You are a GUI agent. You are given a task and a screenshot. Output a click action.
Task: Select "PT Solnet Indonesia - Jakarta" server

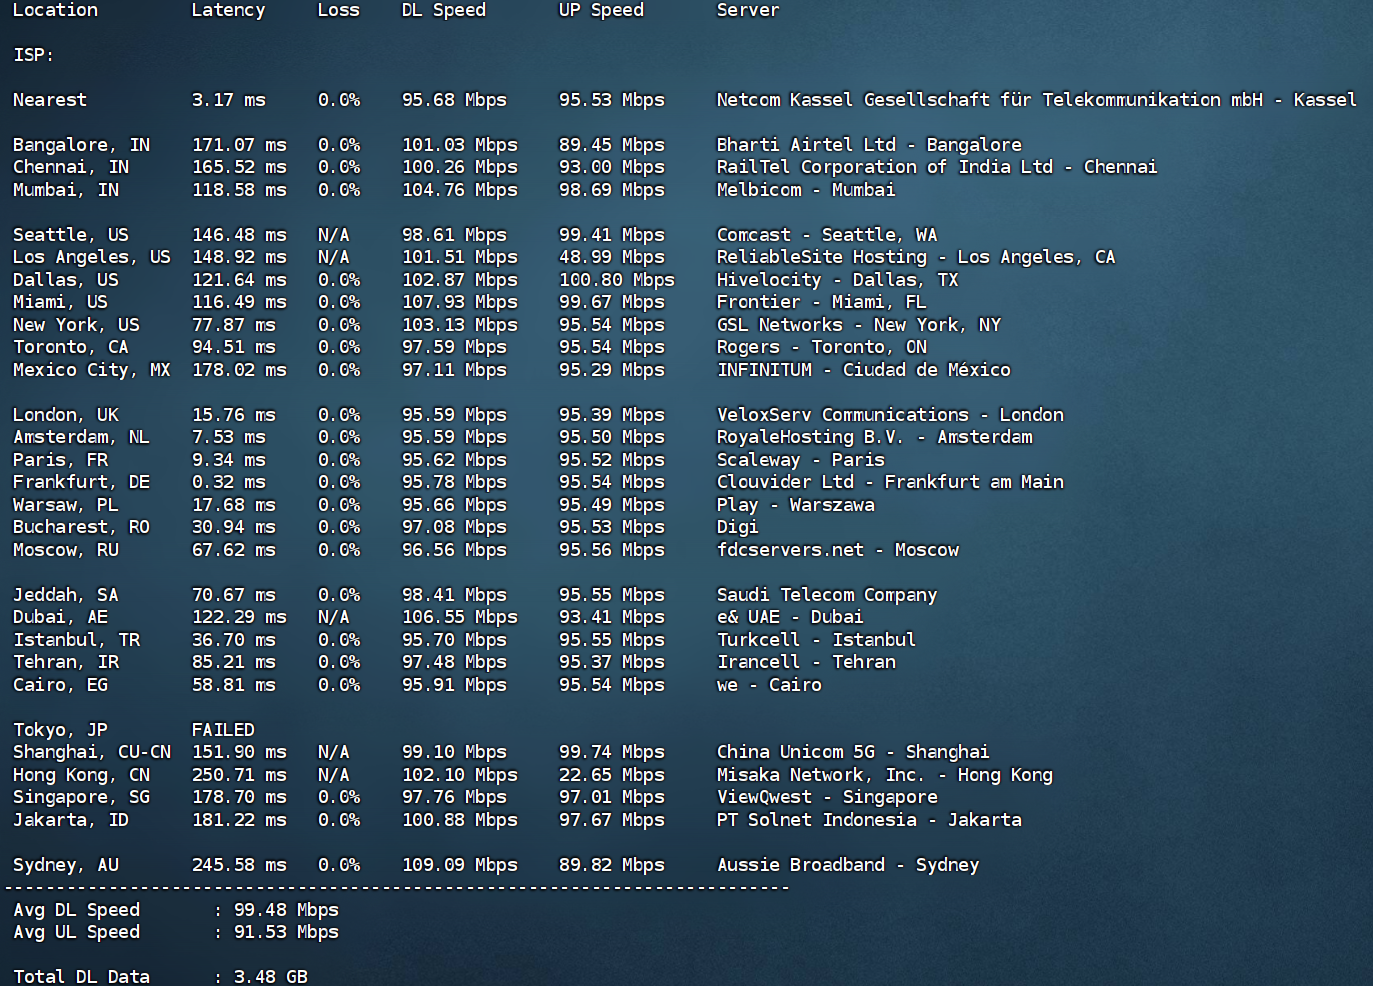click(869, 820)
